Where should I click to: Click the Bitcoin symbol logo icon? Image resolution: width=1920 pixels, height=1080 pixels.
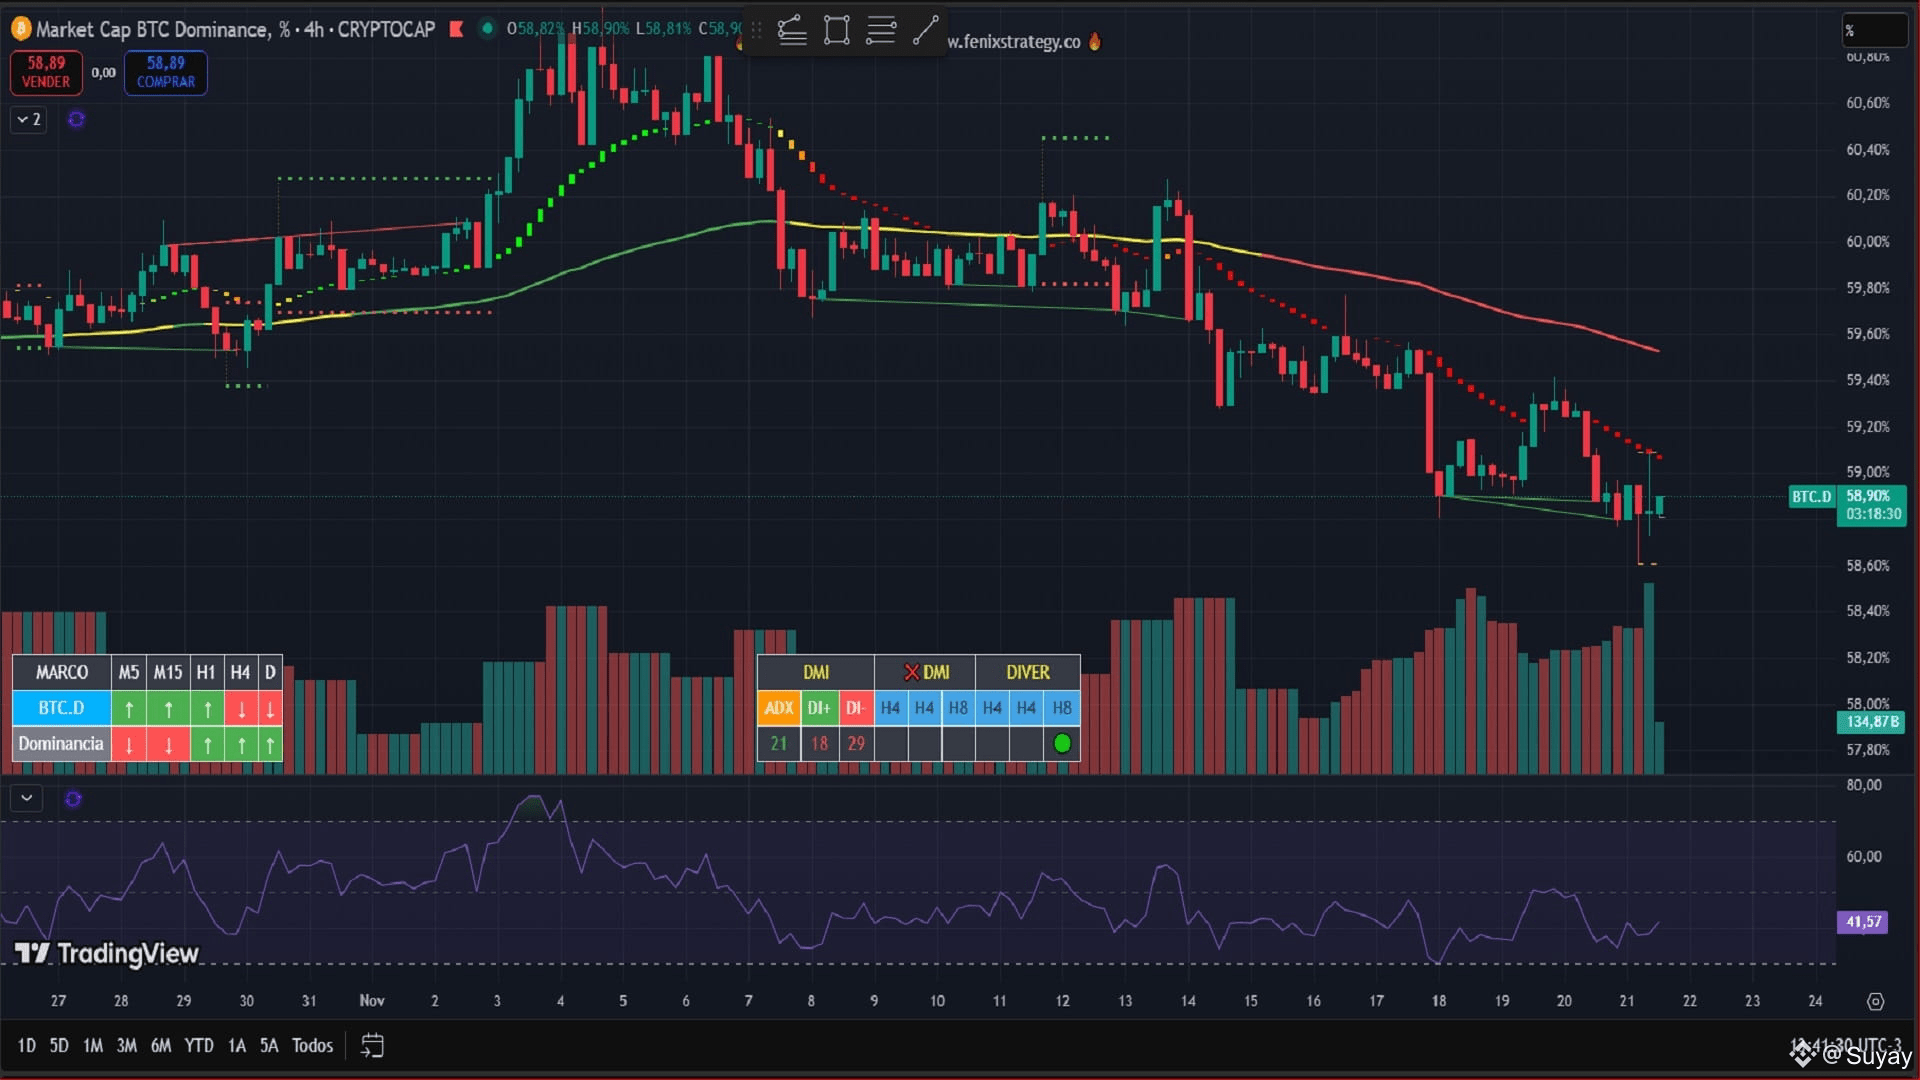coord(20,29)
